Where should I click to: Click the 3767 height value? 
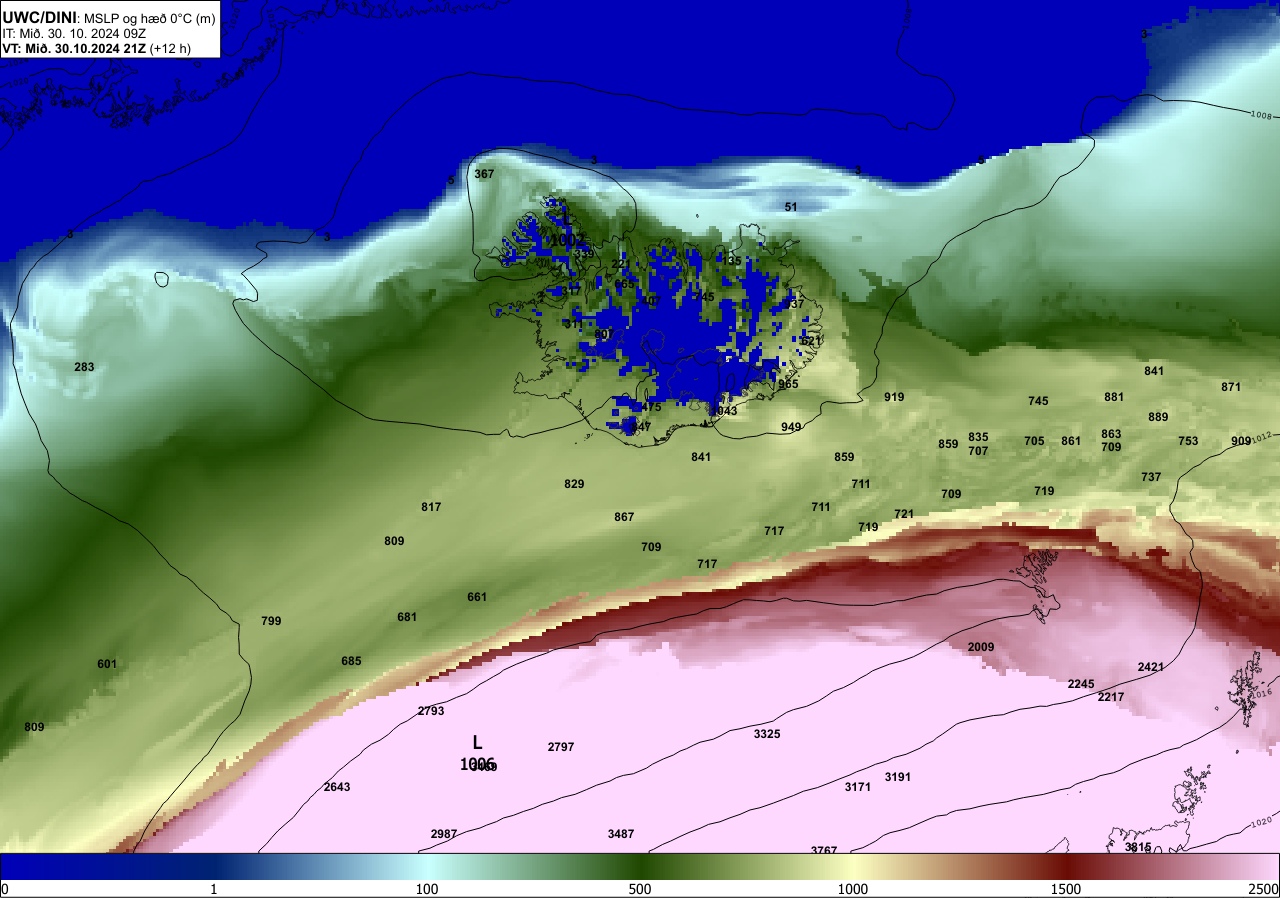click(x=824, y=850)
